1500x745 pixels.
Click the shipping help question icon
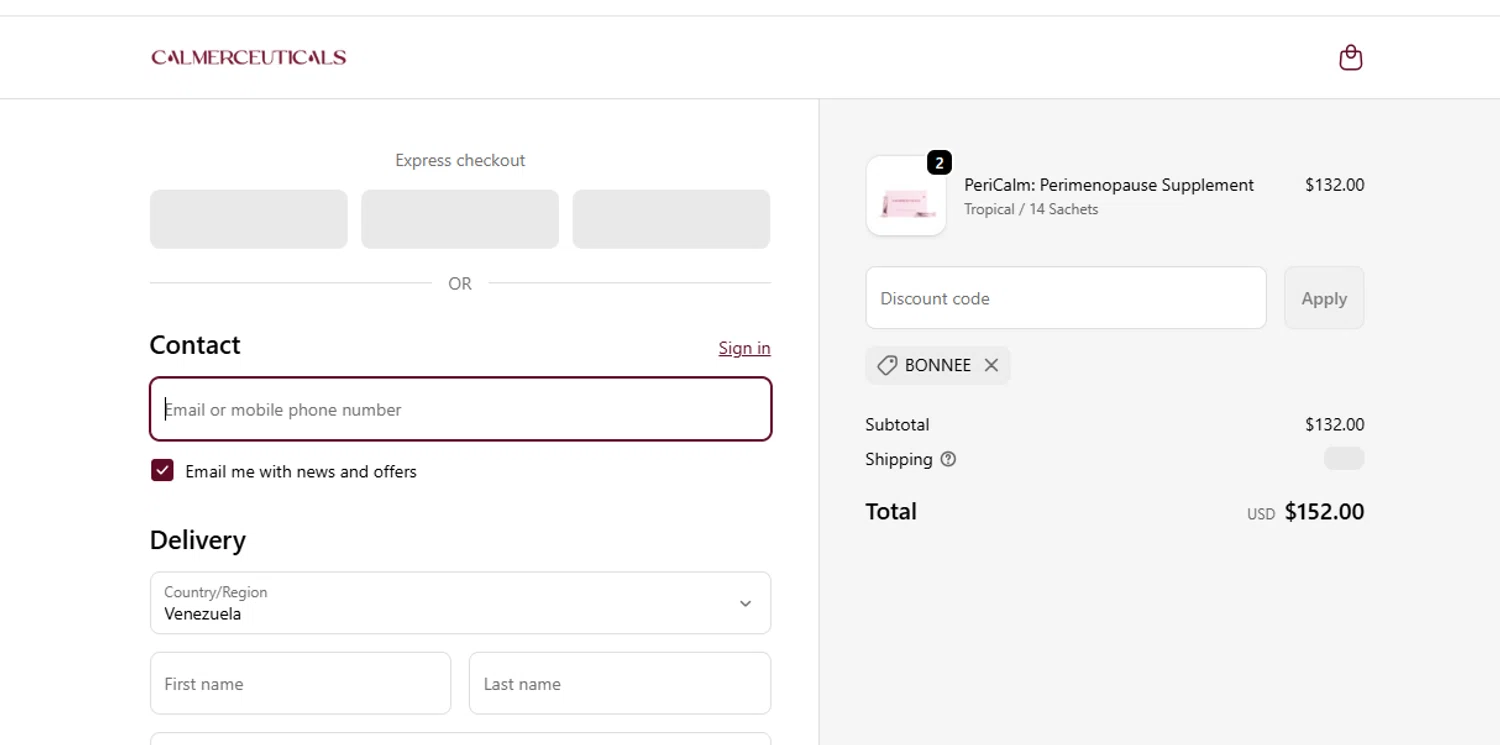pyautogui.click(x=948, y=459)
